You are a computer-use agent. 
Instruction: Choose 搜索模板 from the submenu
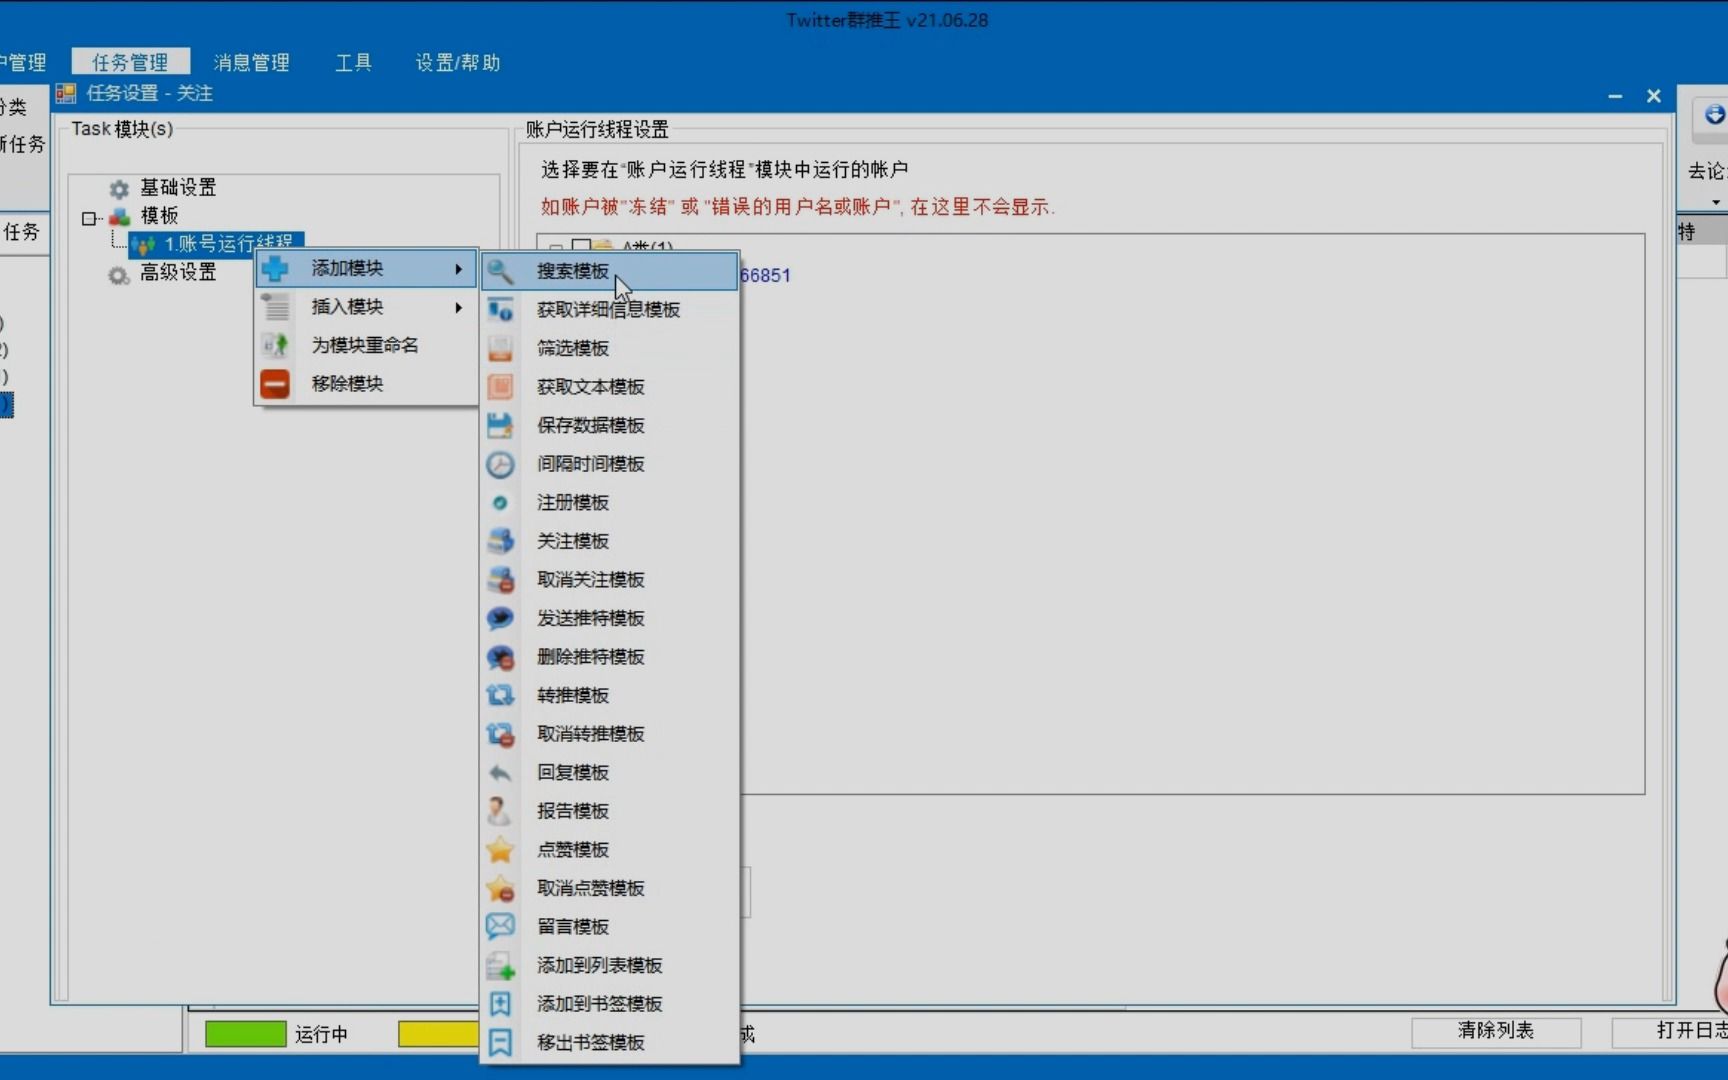[610, 271]
